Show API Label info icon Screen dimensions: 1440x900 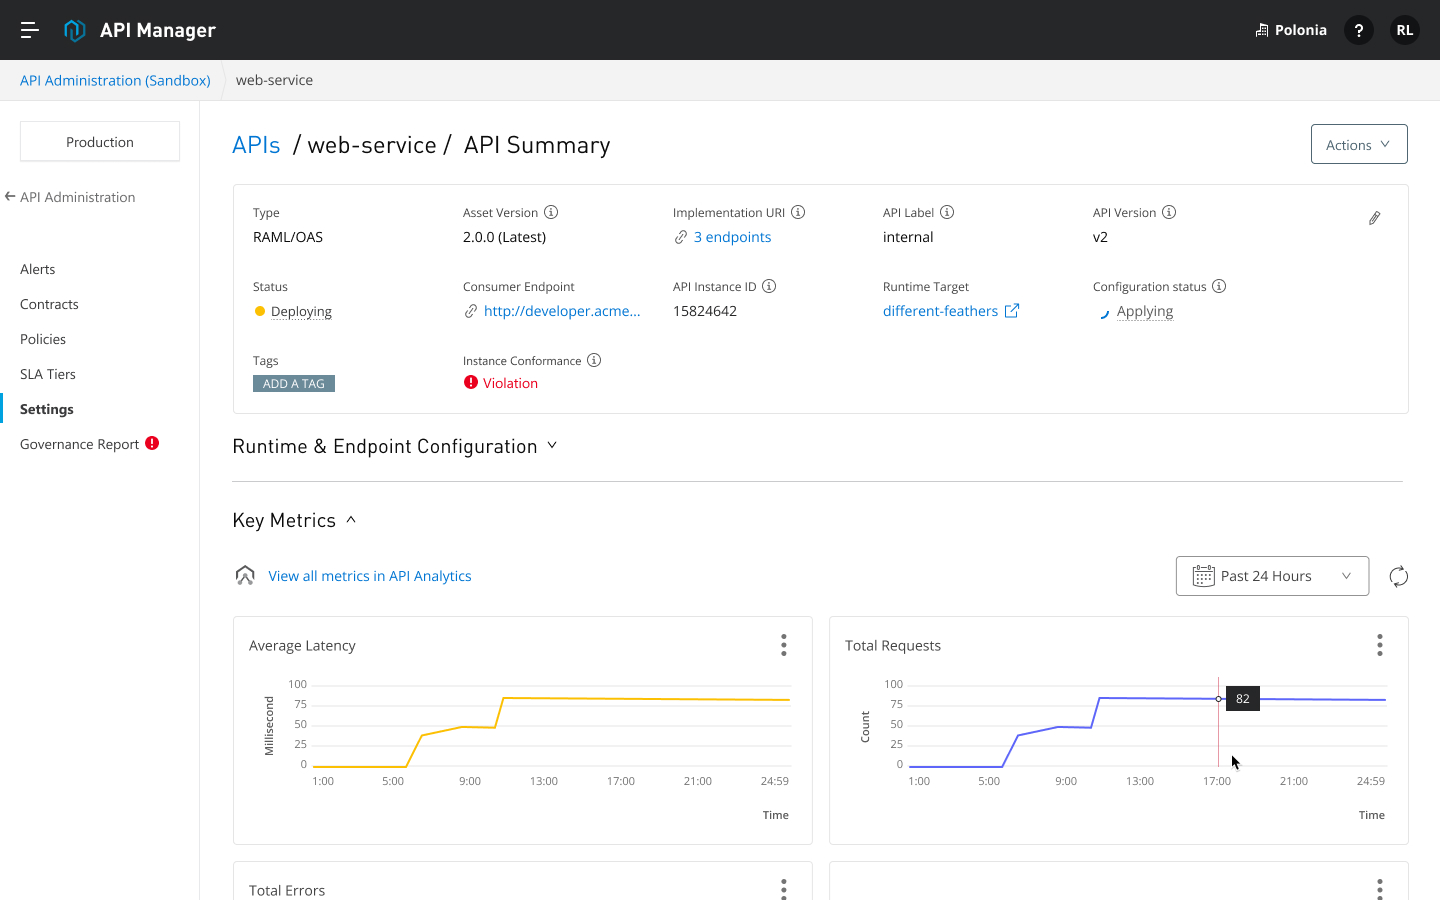click(x=947, y=212)
